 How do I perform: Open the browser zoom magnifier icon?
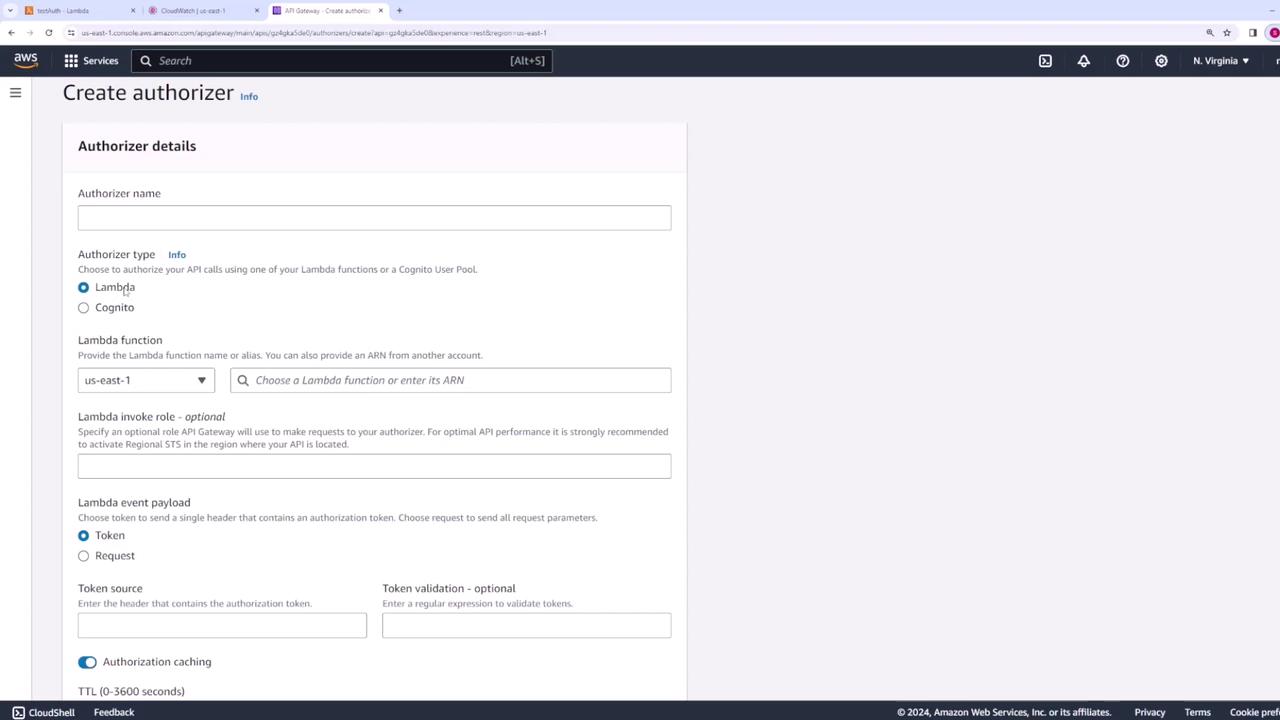click(1210, 33)
